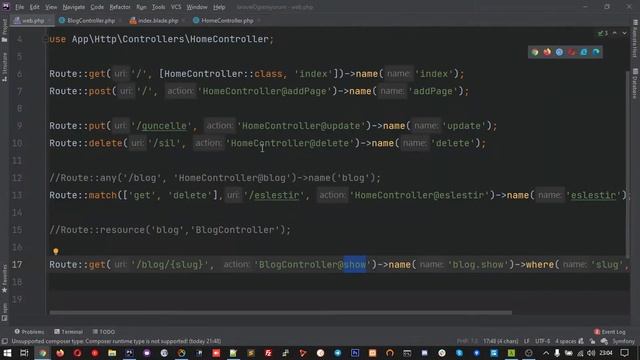Open the VCS menu
The width and height of the screenshot is (640, 360).
[x=176, y=7]
